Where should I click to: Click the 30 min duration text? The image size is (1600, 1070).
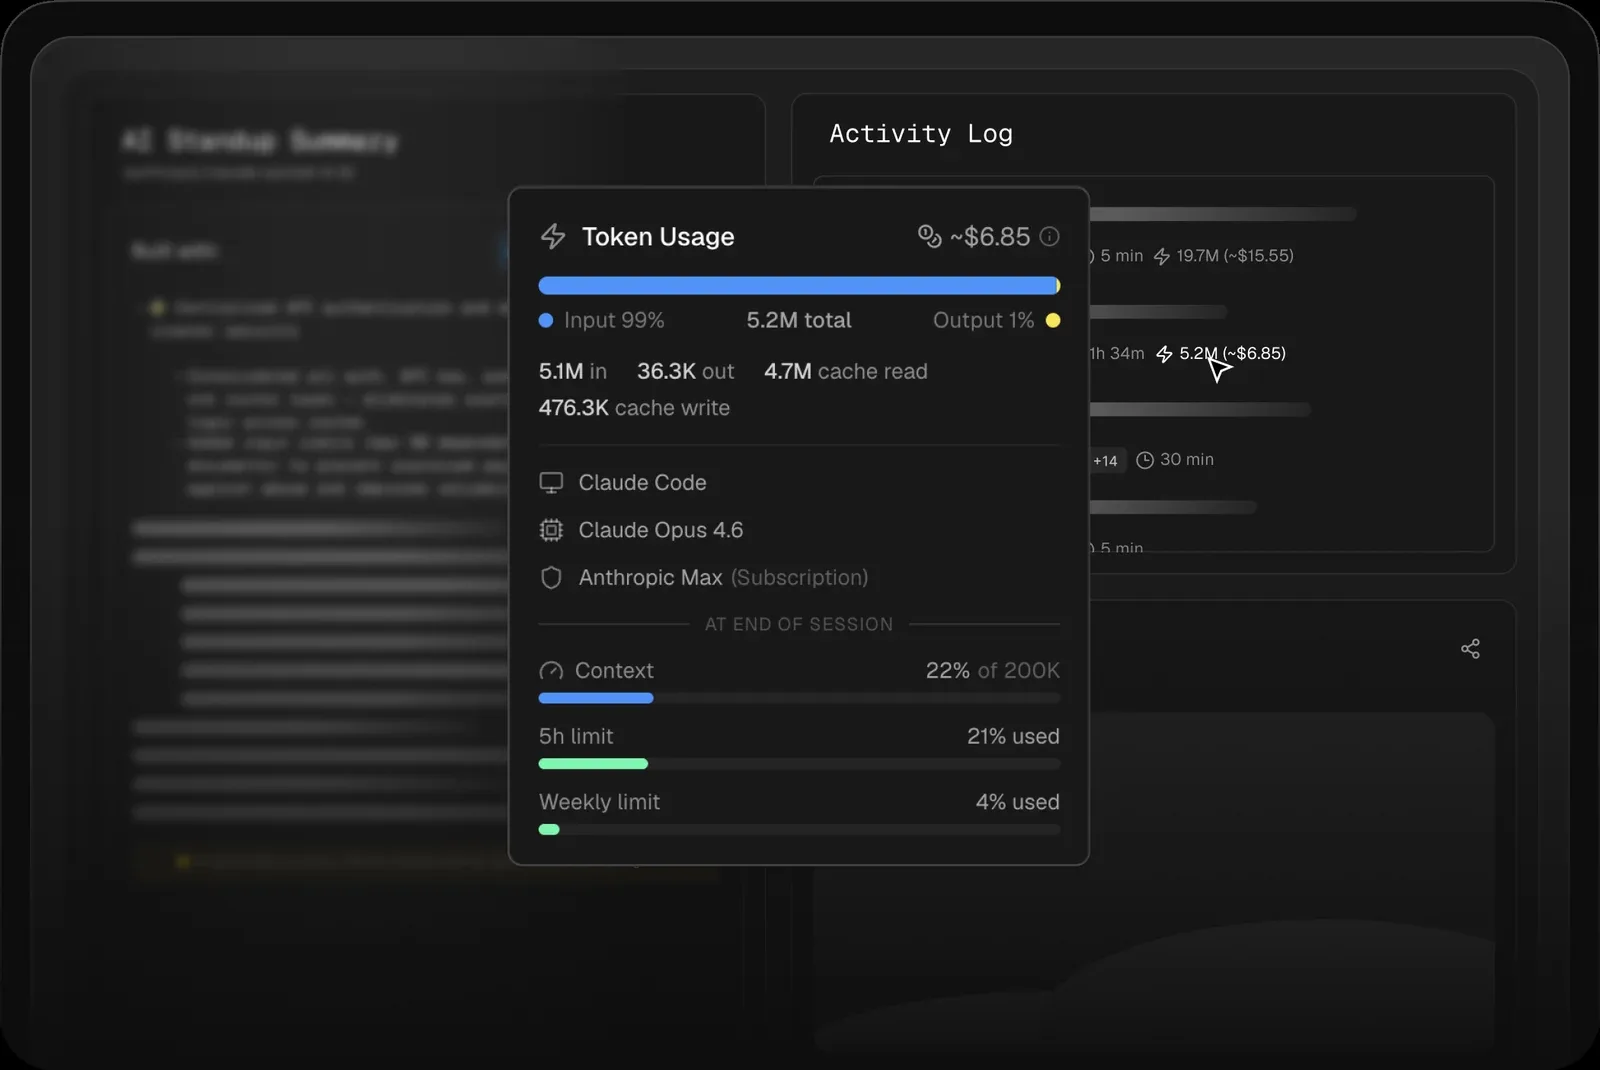(x=1187, y=460)
